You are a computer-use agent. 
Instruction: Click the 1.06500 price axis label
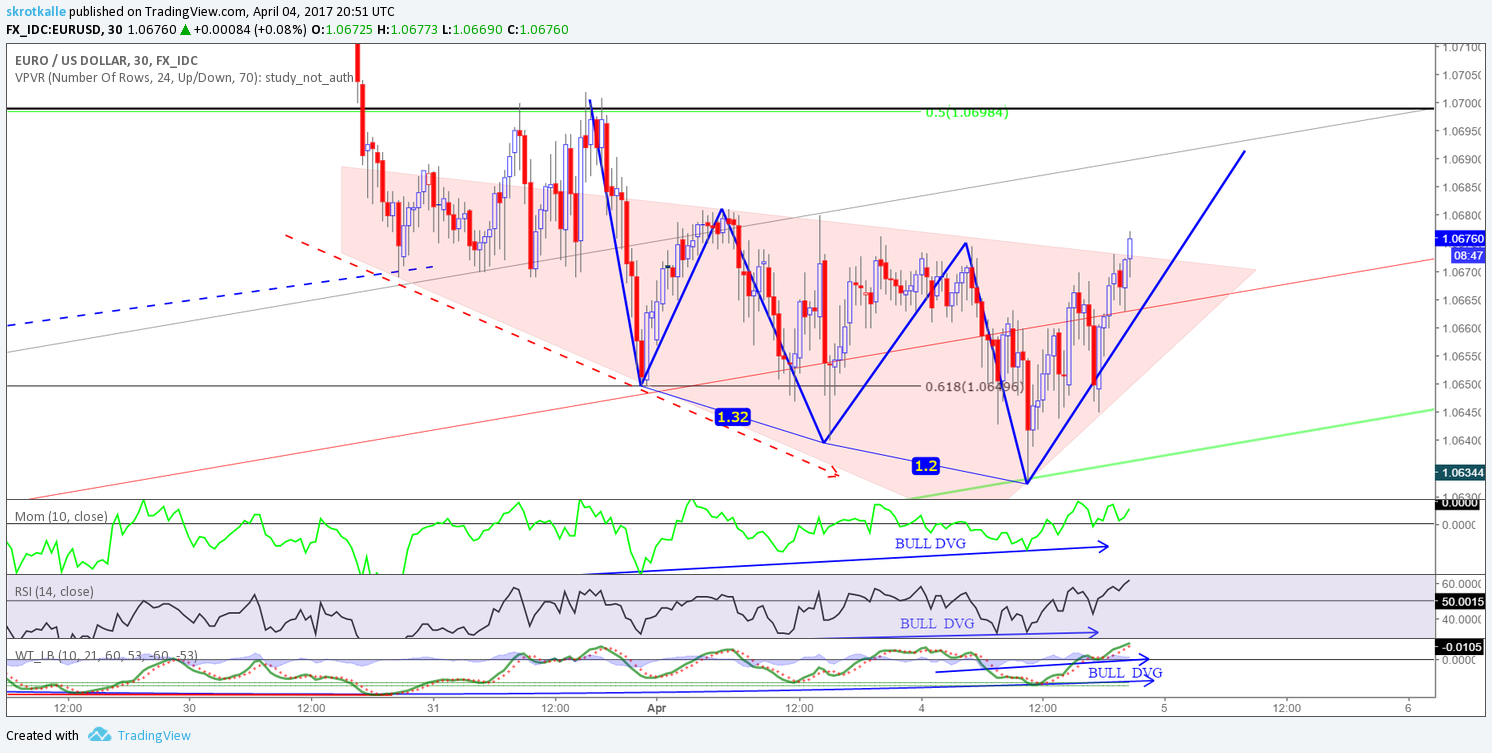(1461, 384)
